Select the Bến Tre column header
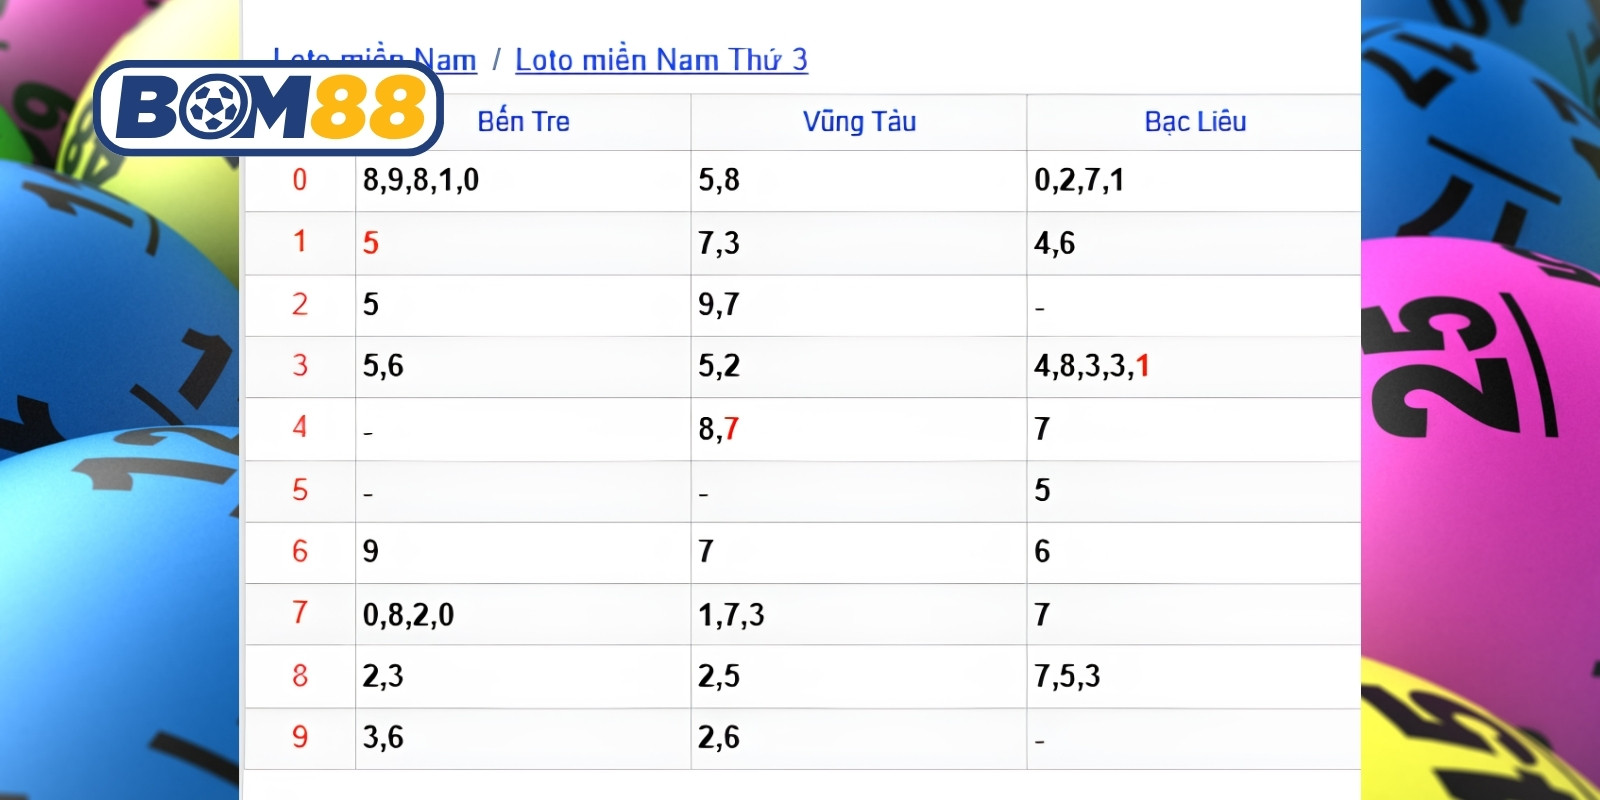 tap(523, 122)
